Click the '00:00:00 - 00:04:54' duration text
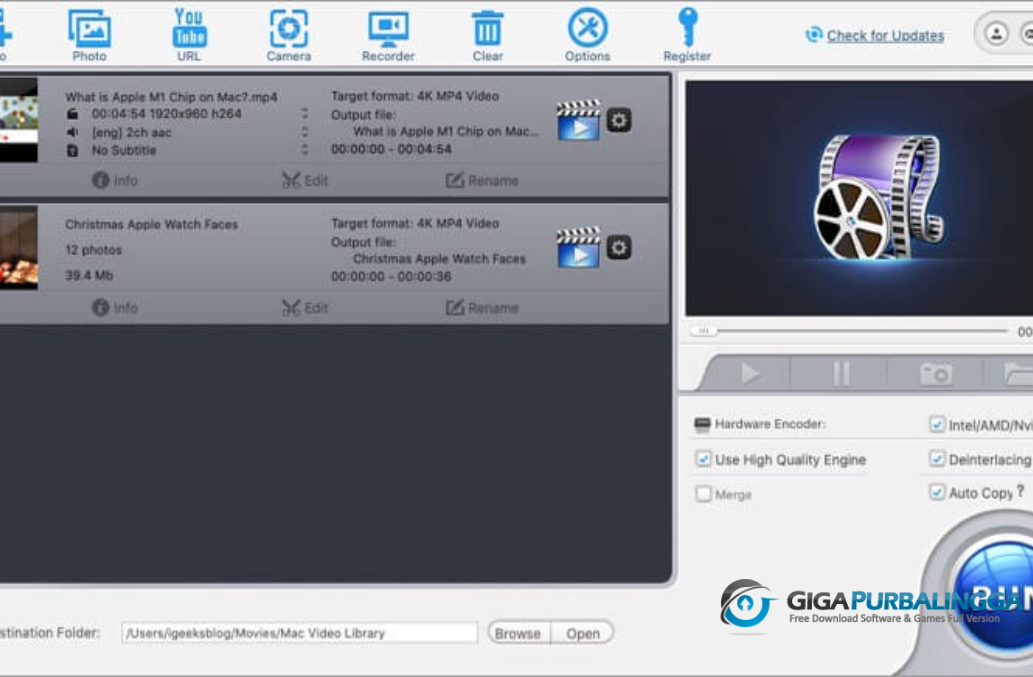This screenshot has width=1033, height=677. pos(391,149)
